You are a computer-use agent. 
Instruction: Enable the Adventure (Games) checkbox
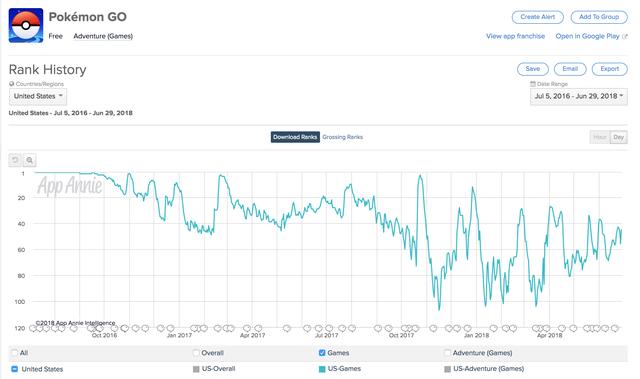[447, 352]
